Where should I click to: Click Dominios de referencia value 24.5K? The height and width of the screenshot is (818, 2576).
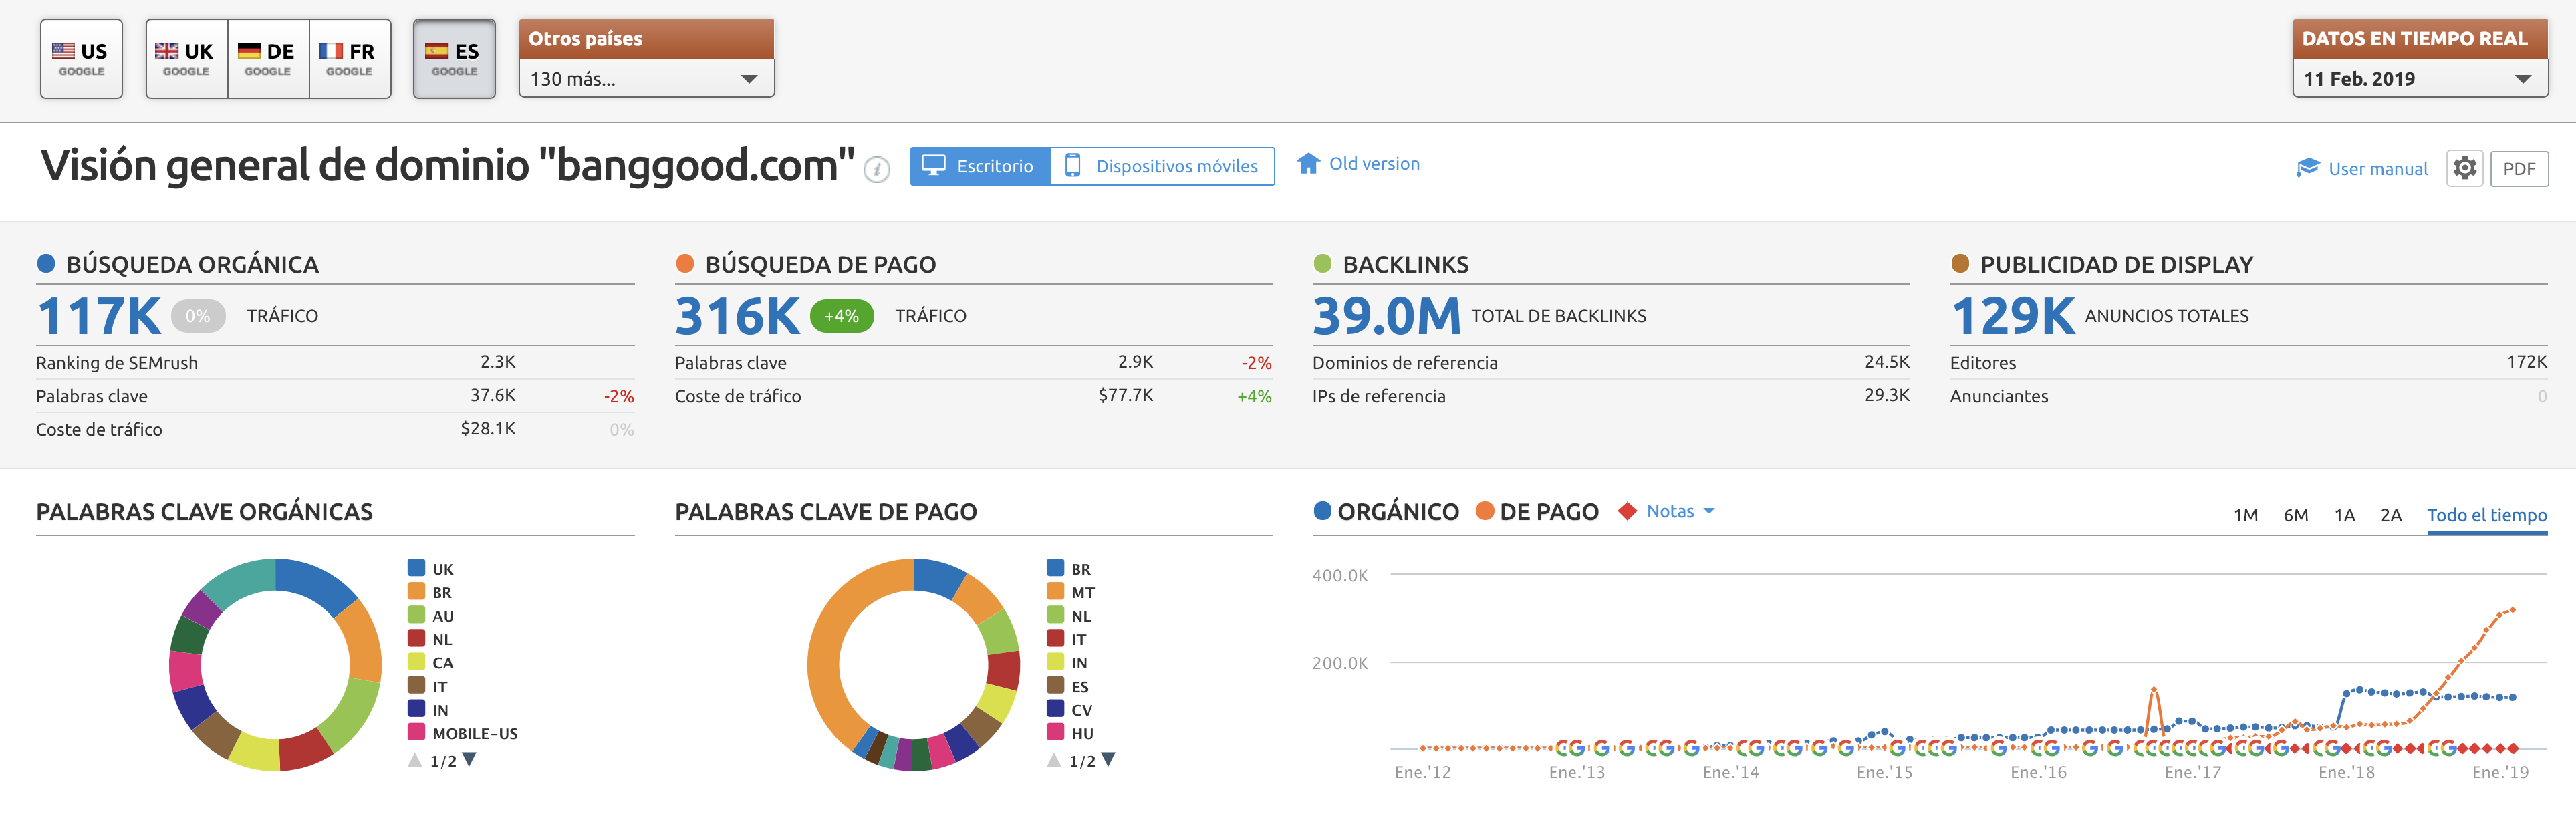(x=1887, y=361)
